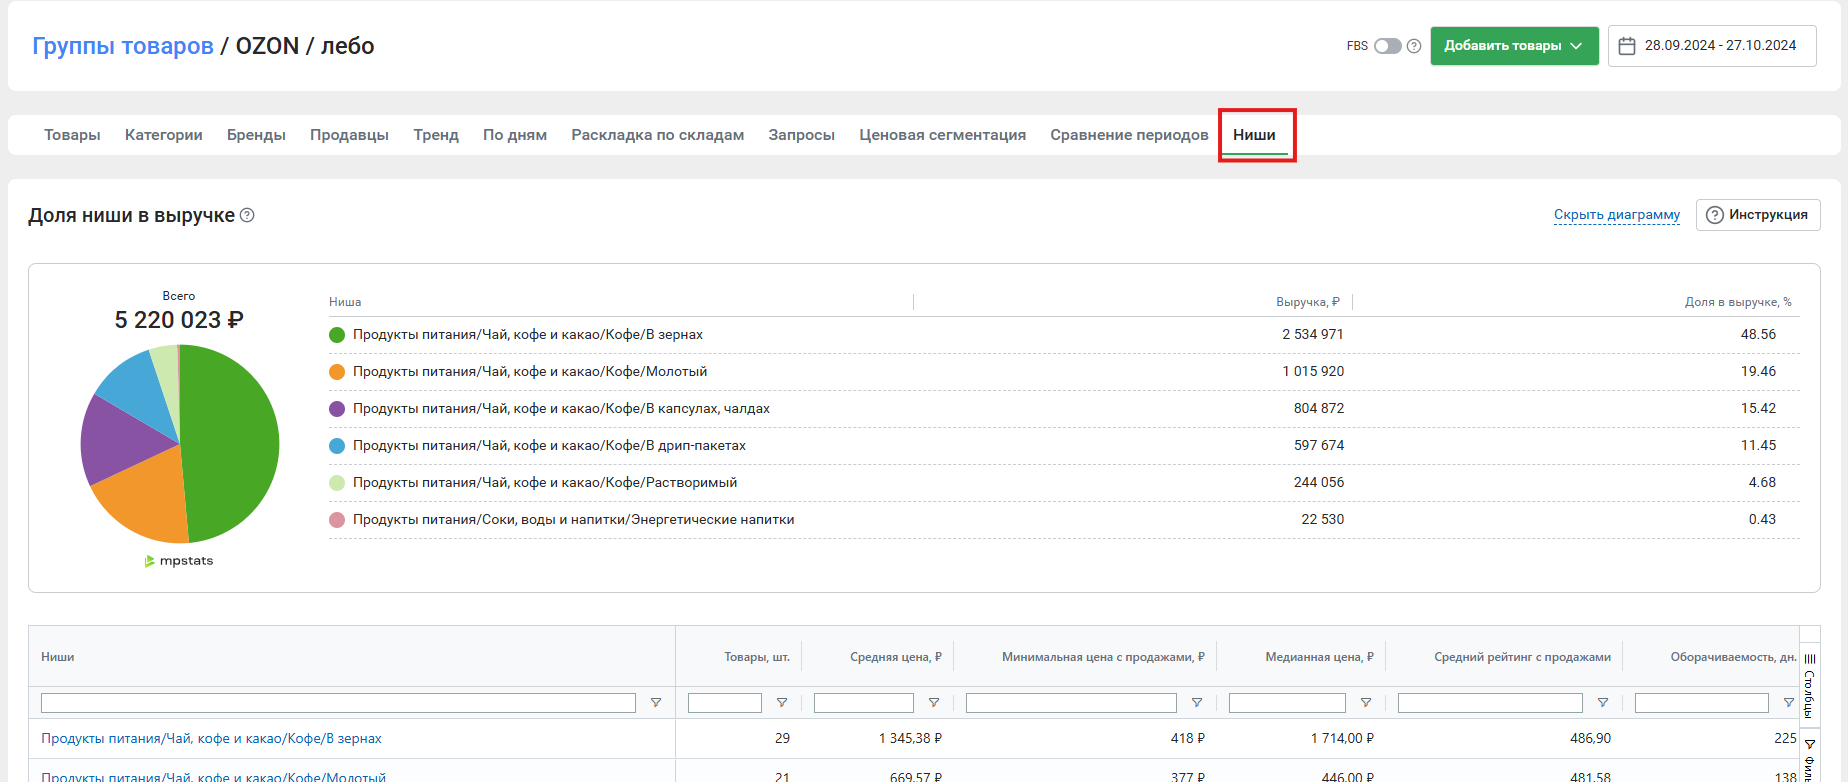Select the Тренд tab
The image size is (1848, 782).
436,135
